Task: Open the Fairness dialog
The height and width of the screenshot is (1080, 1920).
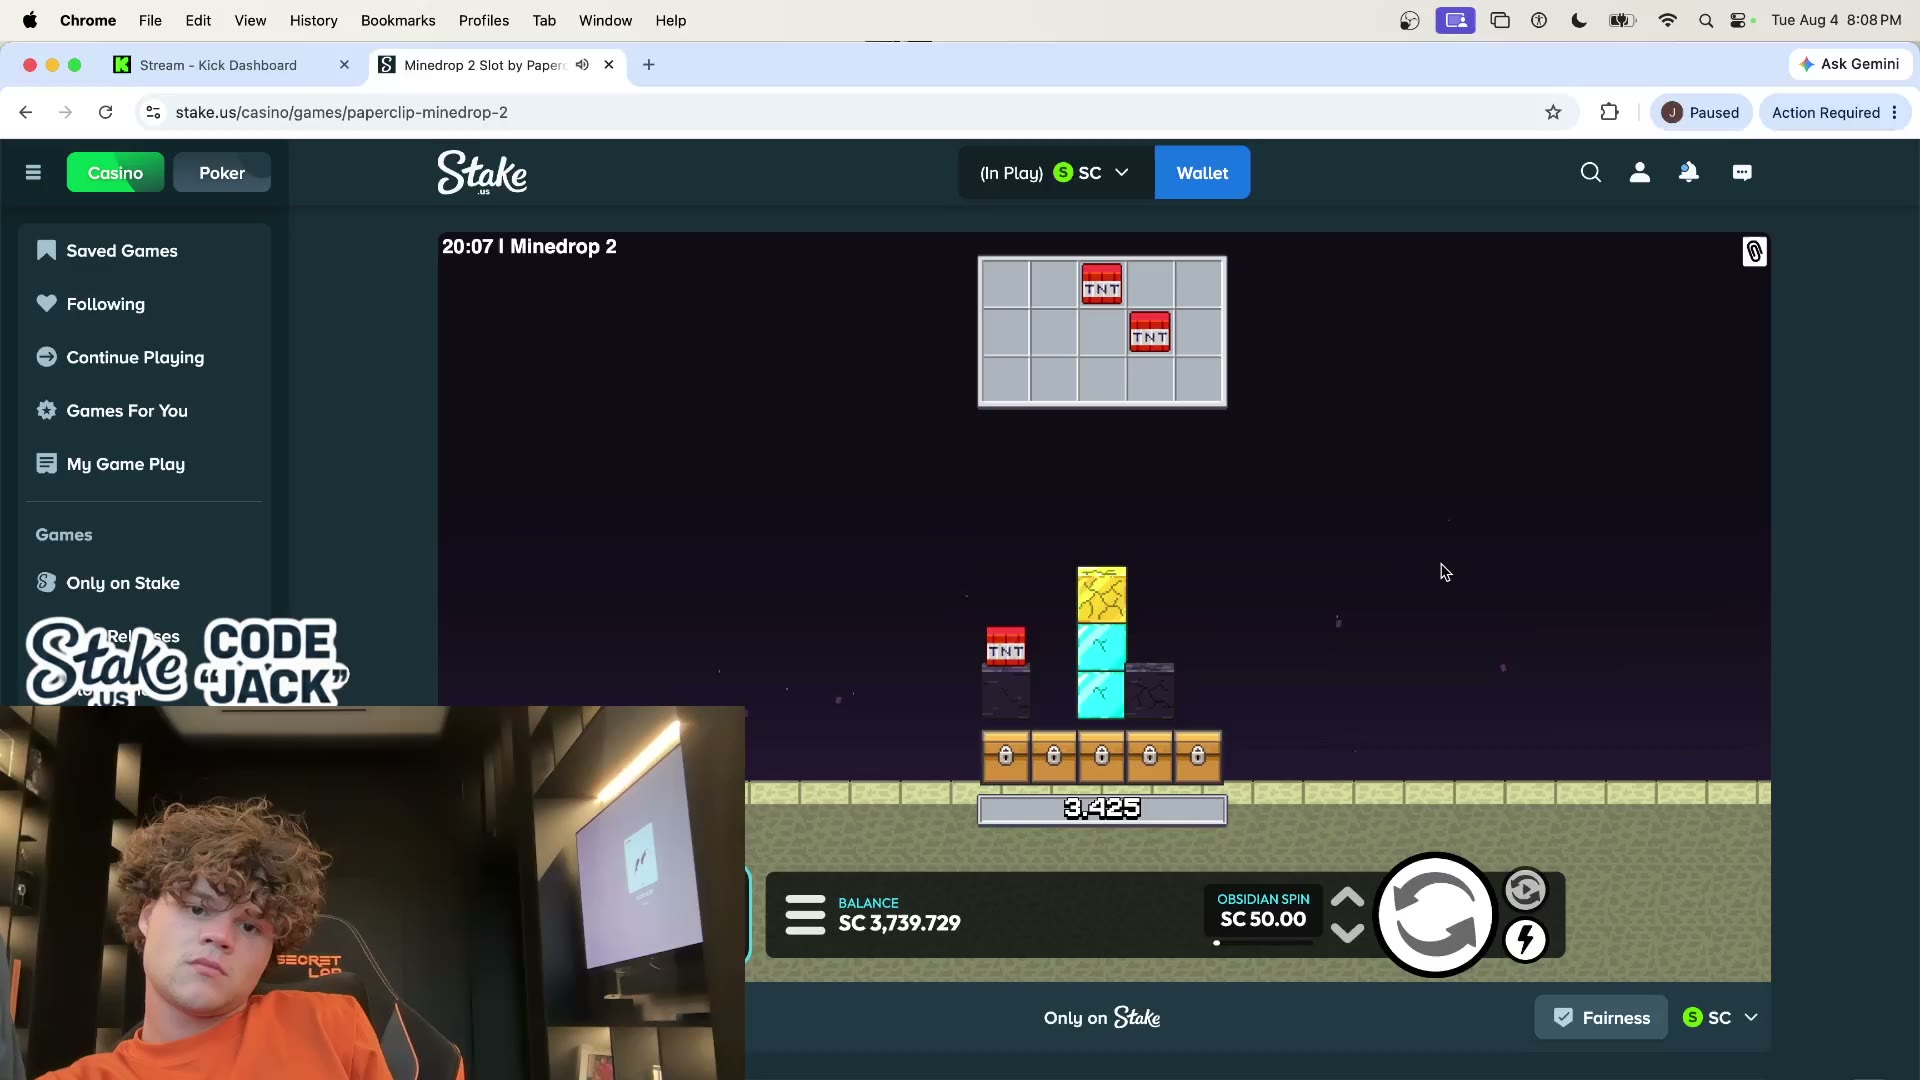Action: pos(1601,1018)
